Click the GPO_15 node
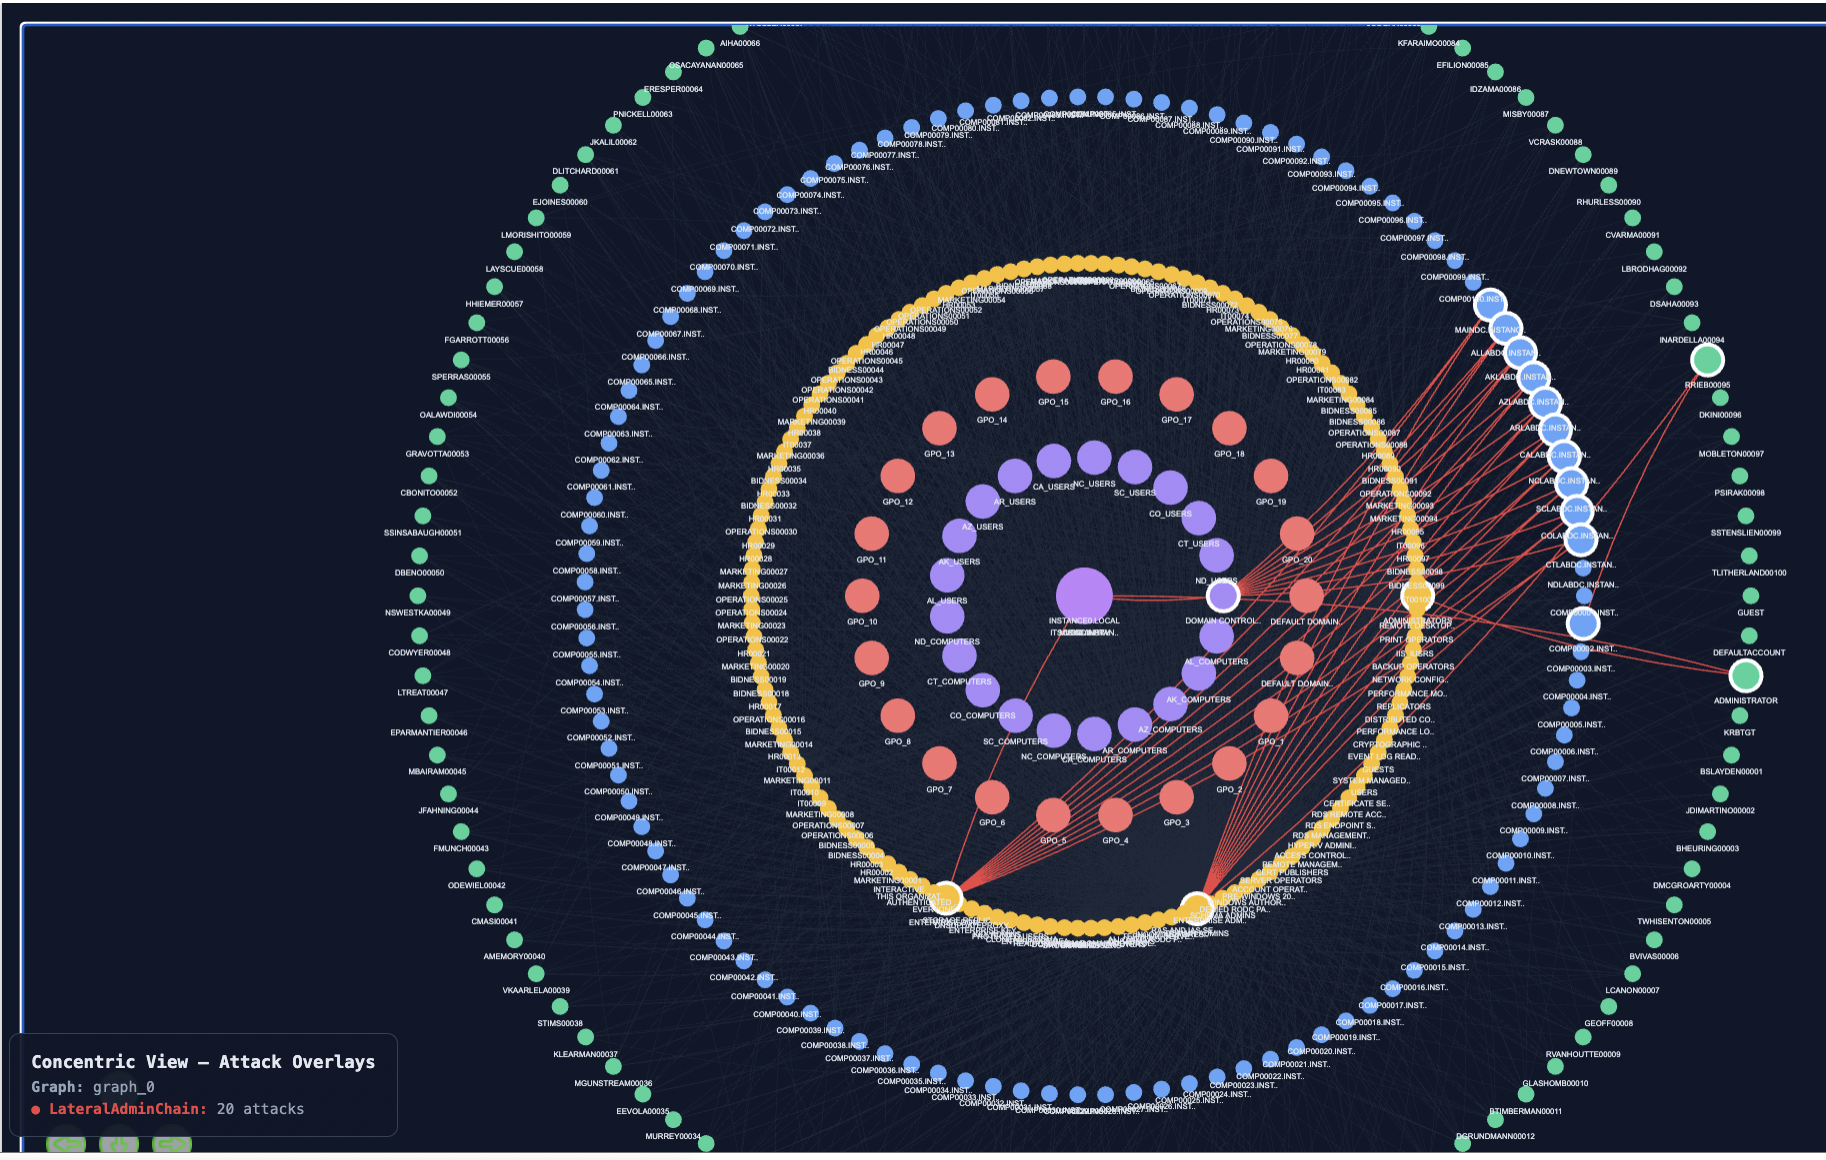This screenshot has width=1826, height=1160. point(1053,377)
